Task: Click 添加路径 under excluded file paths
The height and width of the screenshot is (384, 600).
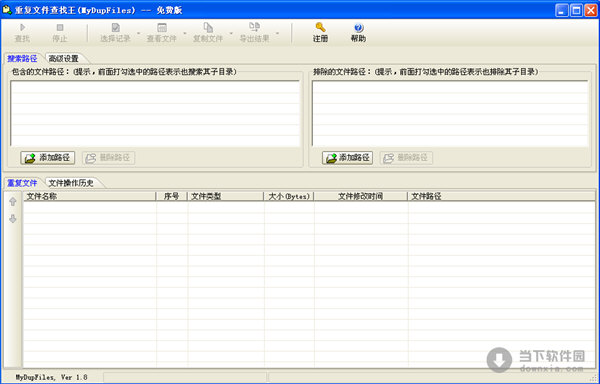Action: point(347,158)
